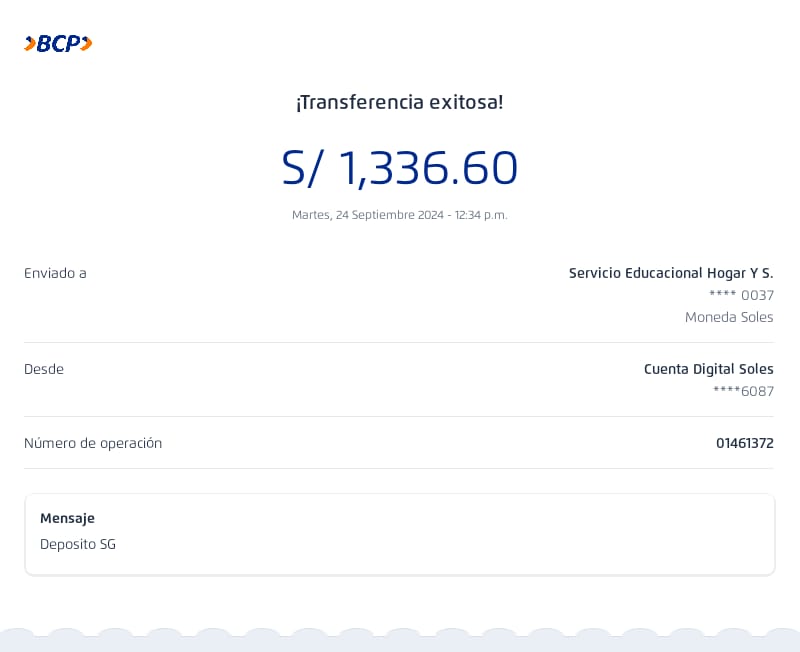Click the Número de operación label
Image resolution: width=800 pixels, height=652 pixels.
coord(93,443)
